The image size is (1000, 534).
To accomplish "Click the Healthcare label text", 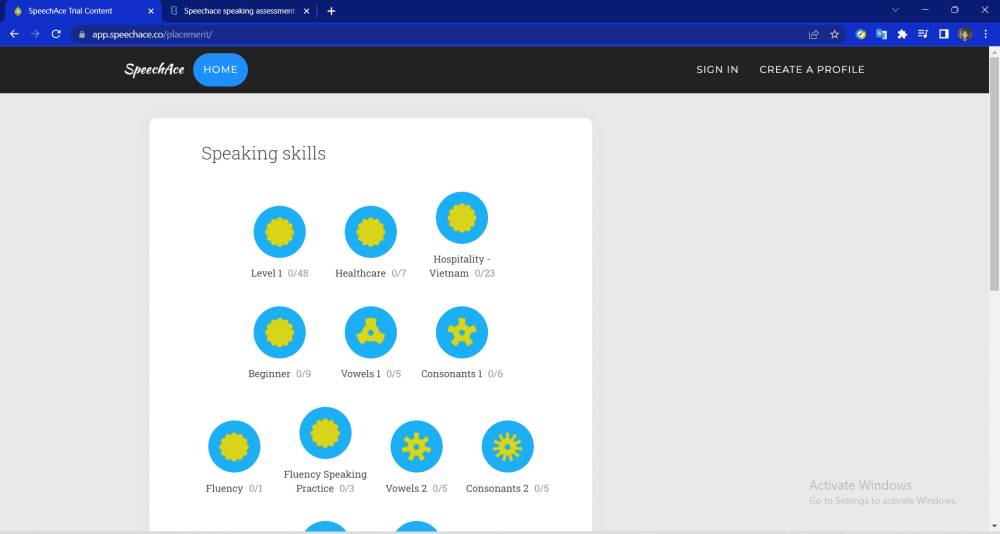I will [360, 273].
